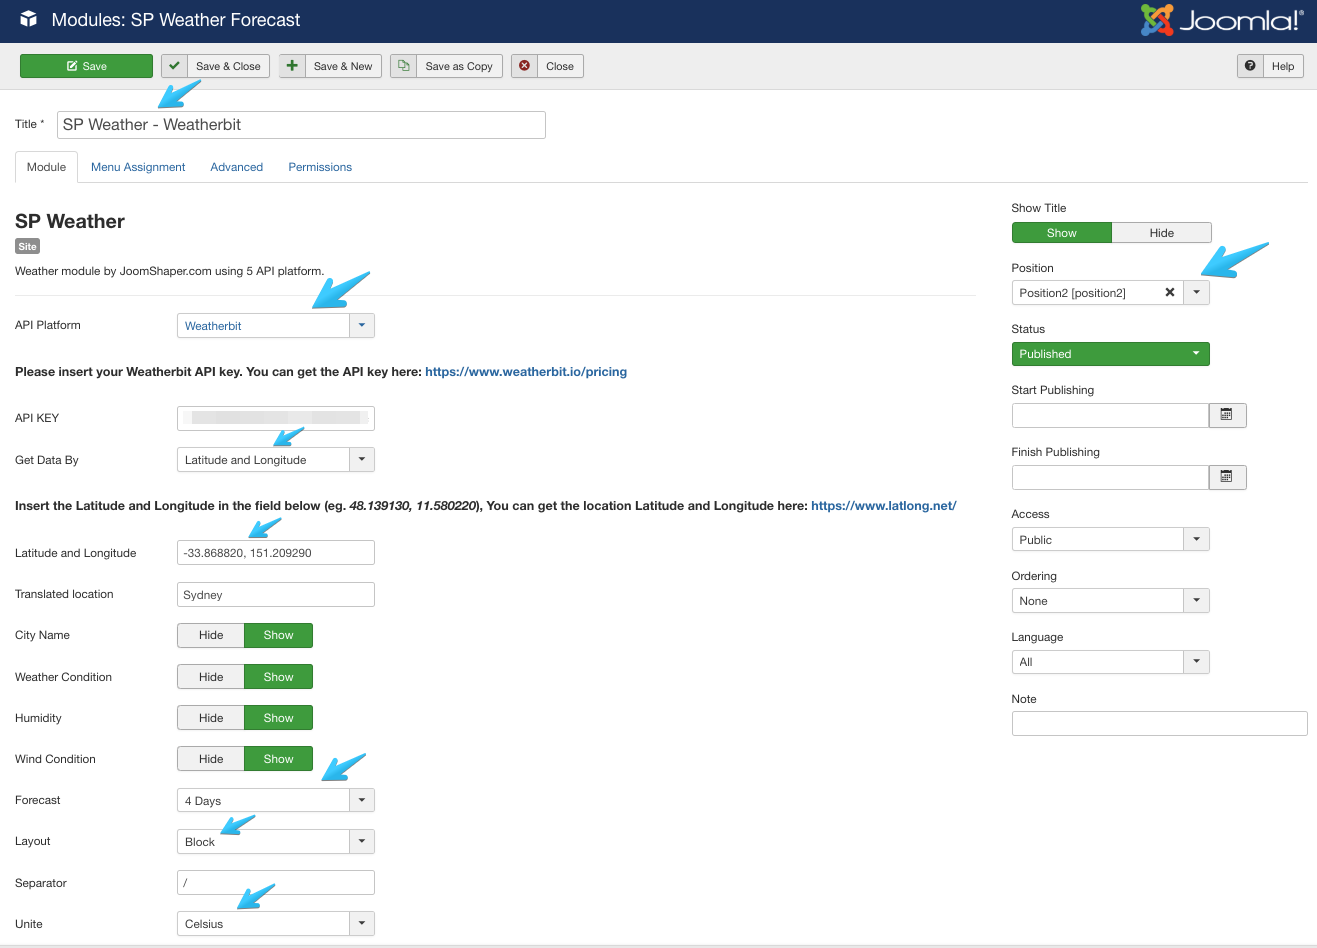Image resolution: width=1317 pixels, height=948 pixels.
Task: Click Save & Close
Action: point(215,66)
